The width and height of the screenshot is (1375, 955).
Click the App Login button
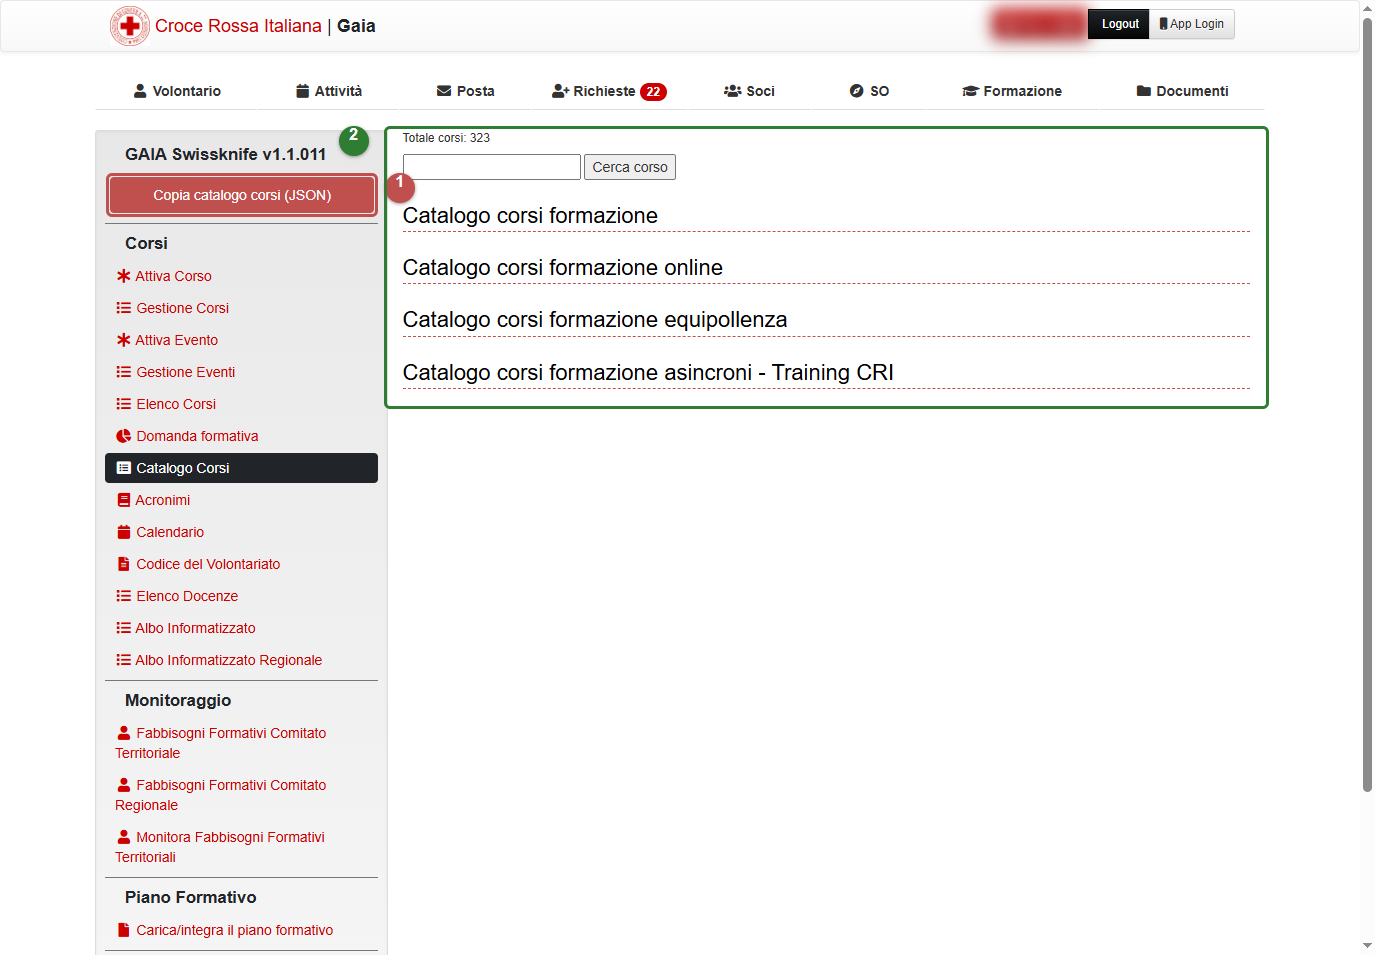pos(1192,24)
